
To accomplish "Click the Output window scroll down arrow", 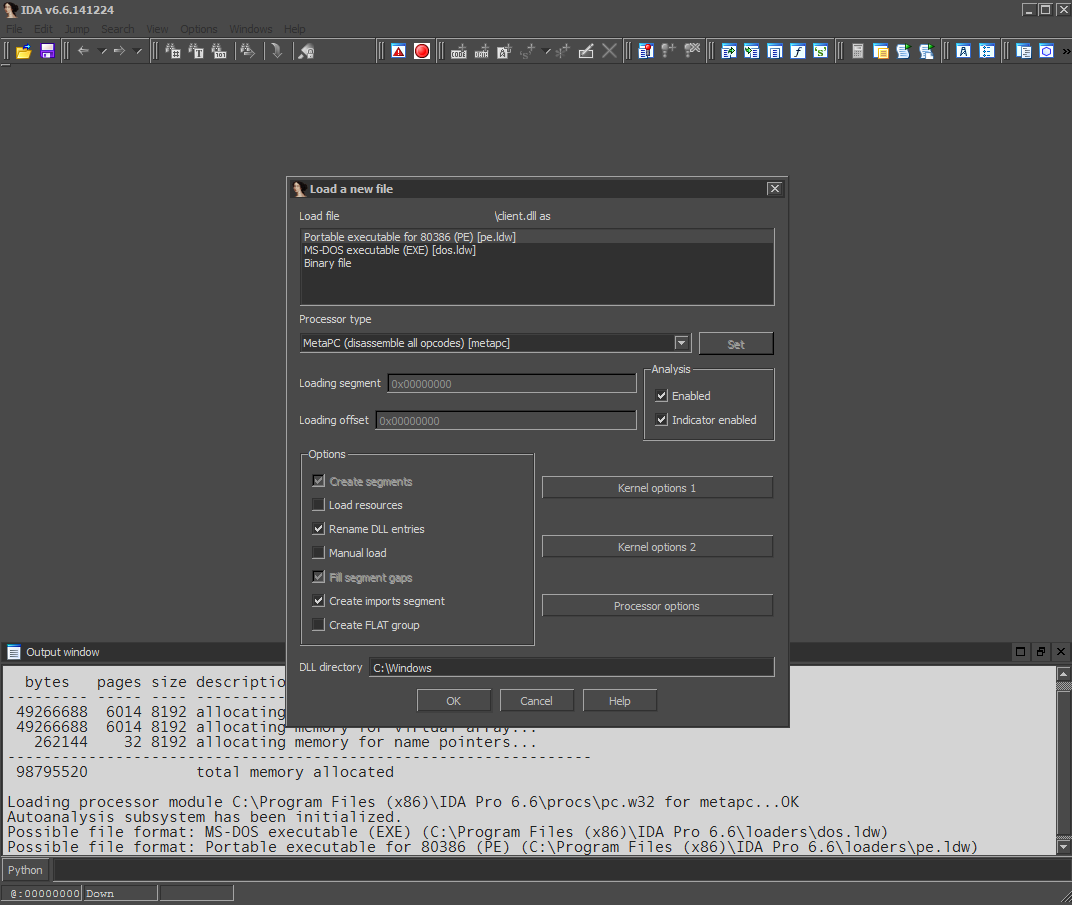I will coord(1063,847).
